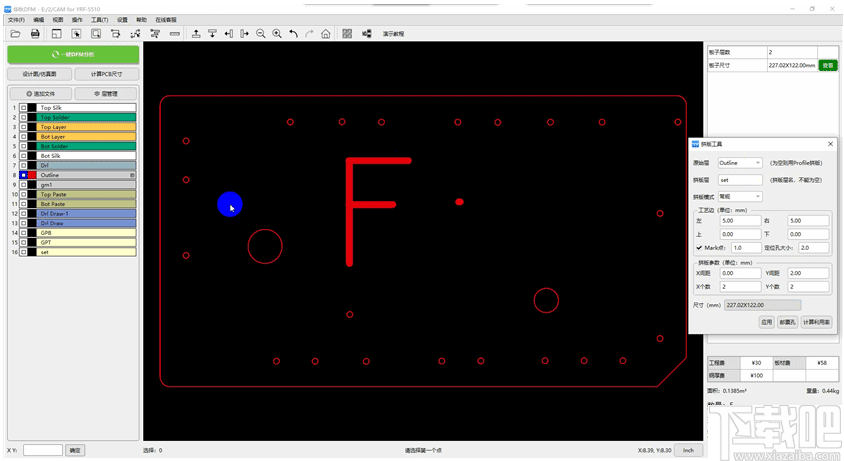Select the pointer selection tool icon

[x=76, y=34]
